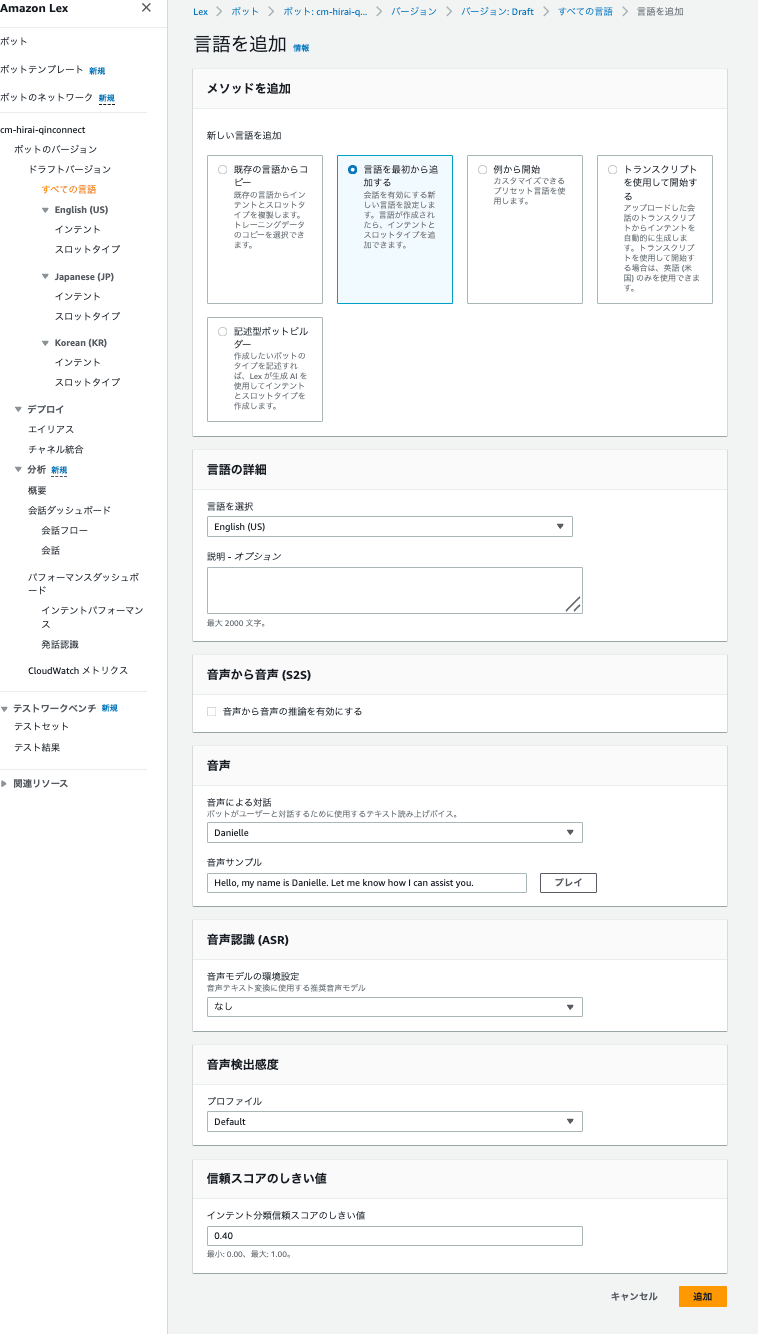Viewport: 758px width, 1334px height.
Task: Select transcript-based start radio option
Action: [612, 170]
